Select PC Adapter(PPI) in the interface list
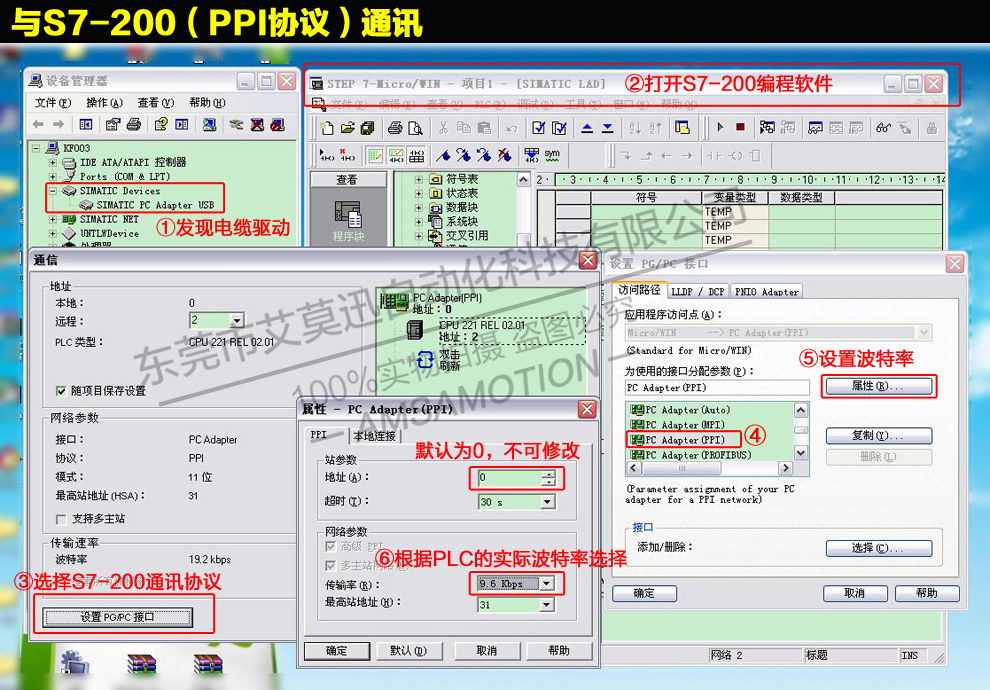 pos(686,440)
